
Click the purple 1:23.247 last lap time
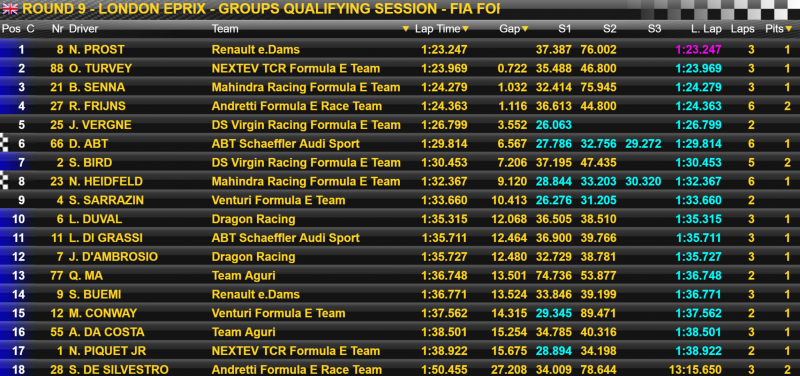click(698, 50)
